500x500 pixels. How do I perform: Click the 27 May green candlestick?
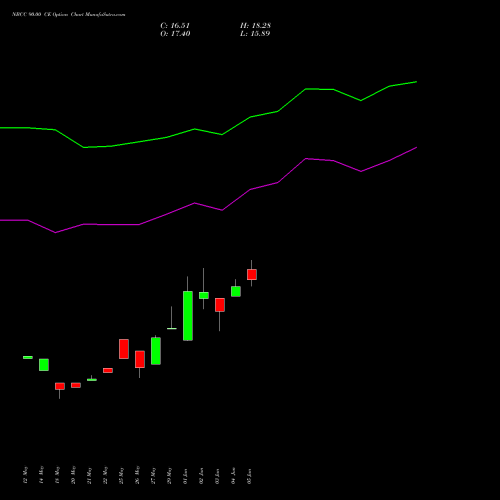[156, 351]
